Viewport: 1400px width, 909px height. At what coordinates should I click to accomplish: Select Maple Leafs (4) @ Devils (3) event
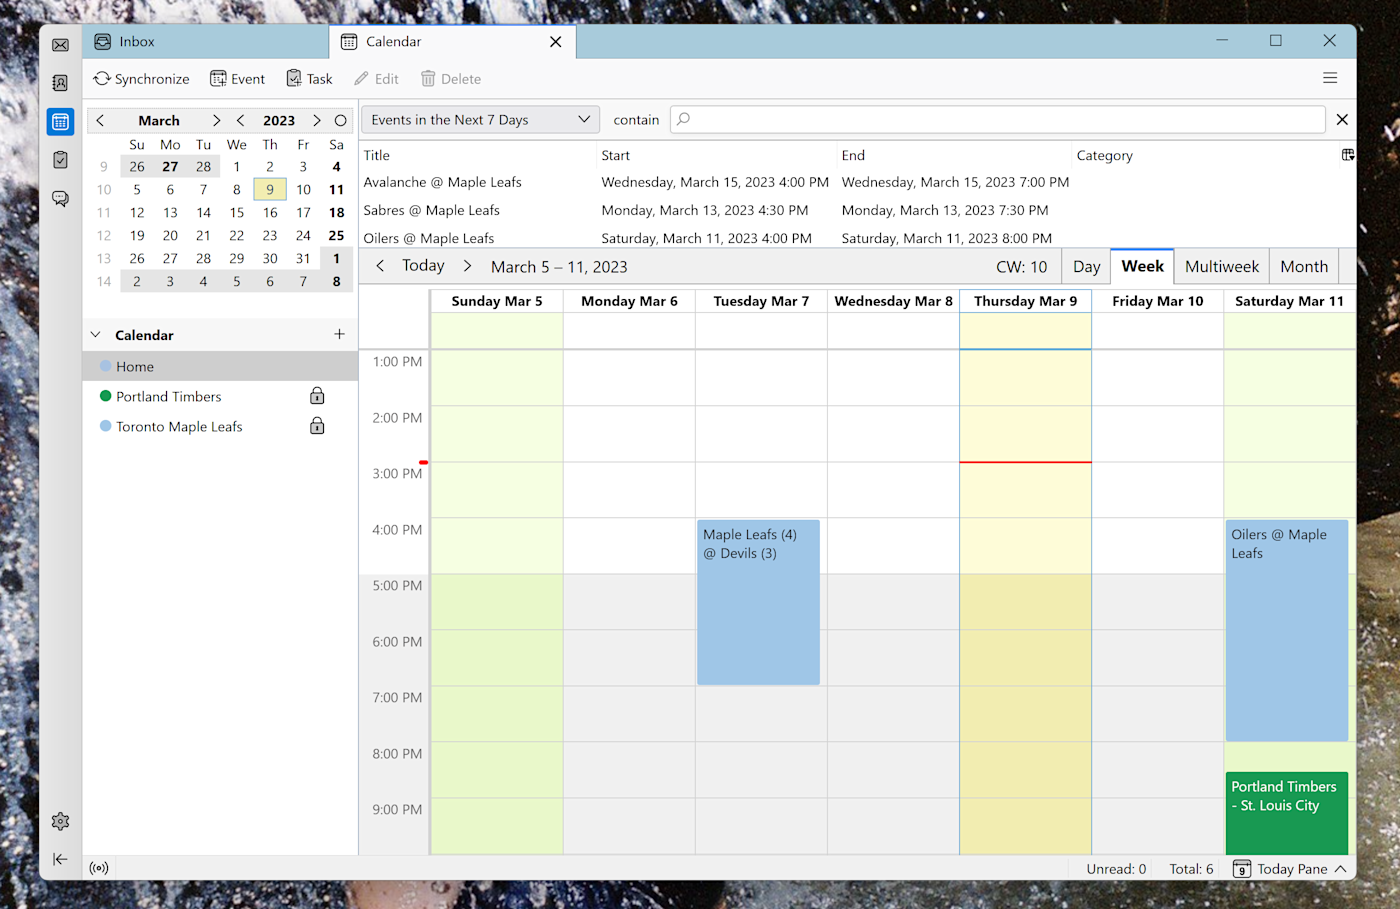tap(758, 602)
